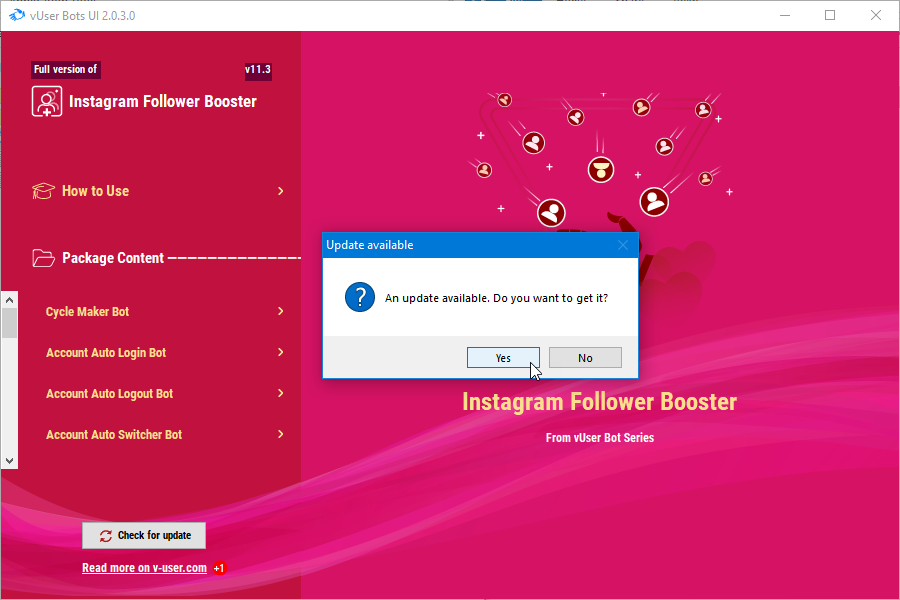This screenshot has width=900, height=600.
Task: Click the Package Content folder icon
Action: click(x=43, y=258)
